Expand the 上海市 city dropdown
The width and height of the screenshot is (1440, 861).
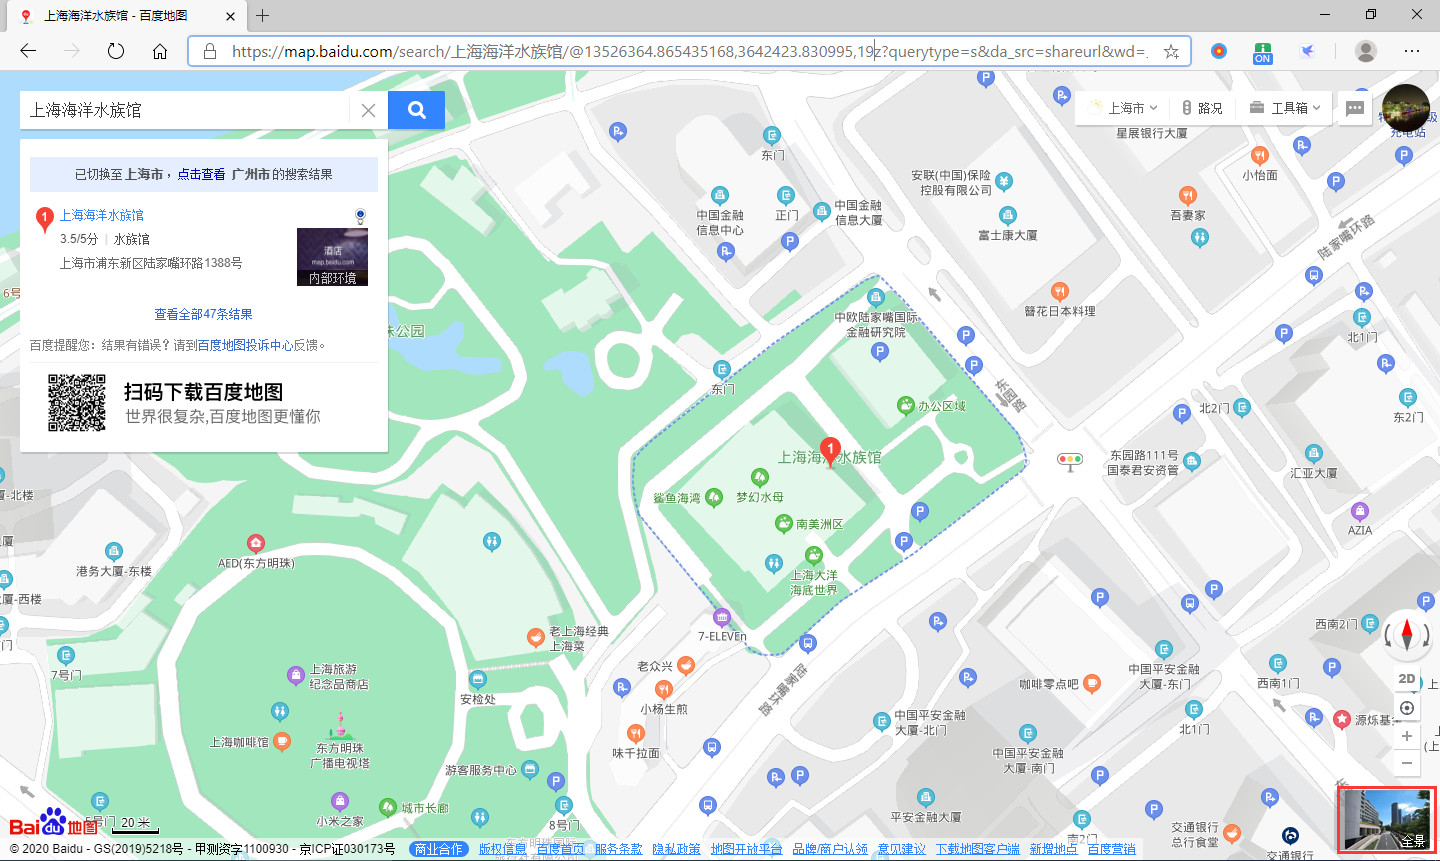[1124, 108]
